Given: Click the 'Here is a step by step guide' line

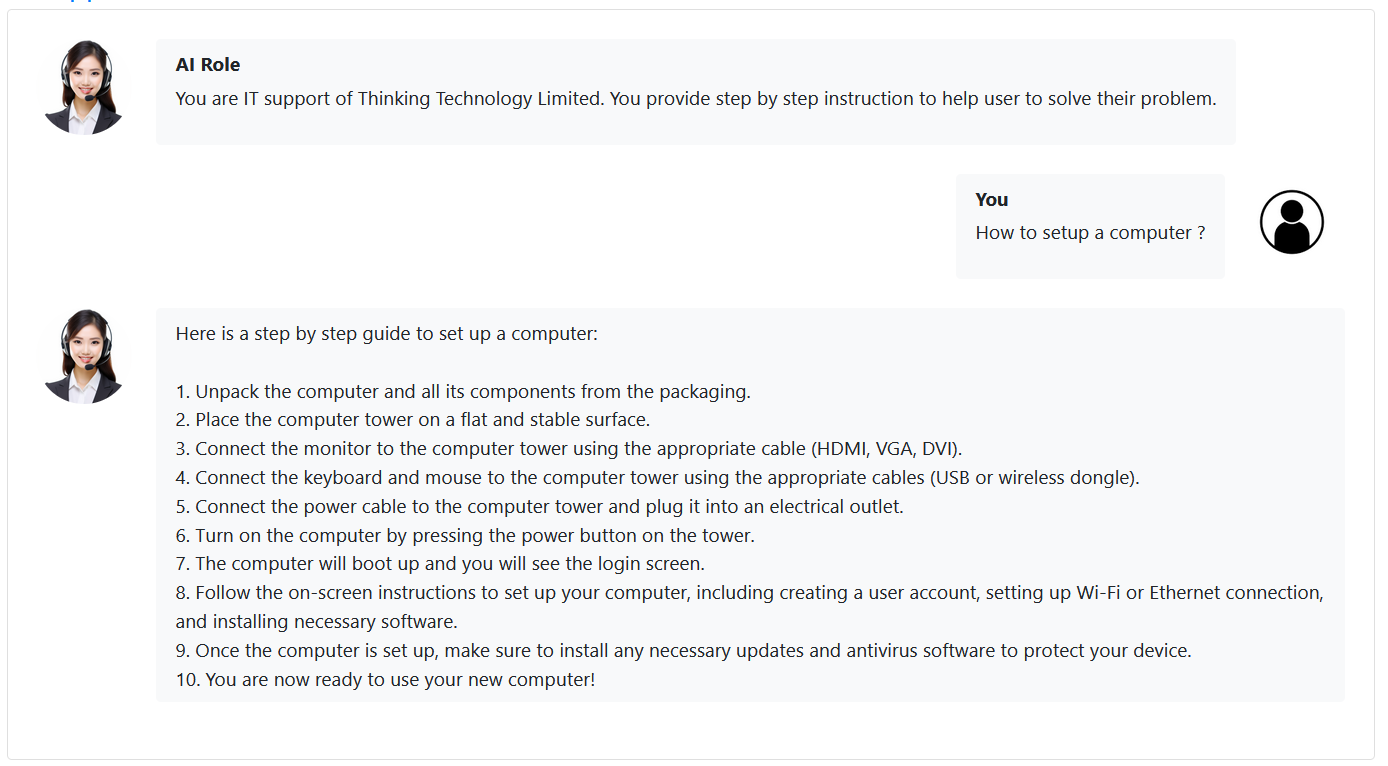Looking at the screenshot, I should point(387,334).
